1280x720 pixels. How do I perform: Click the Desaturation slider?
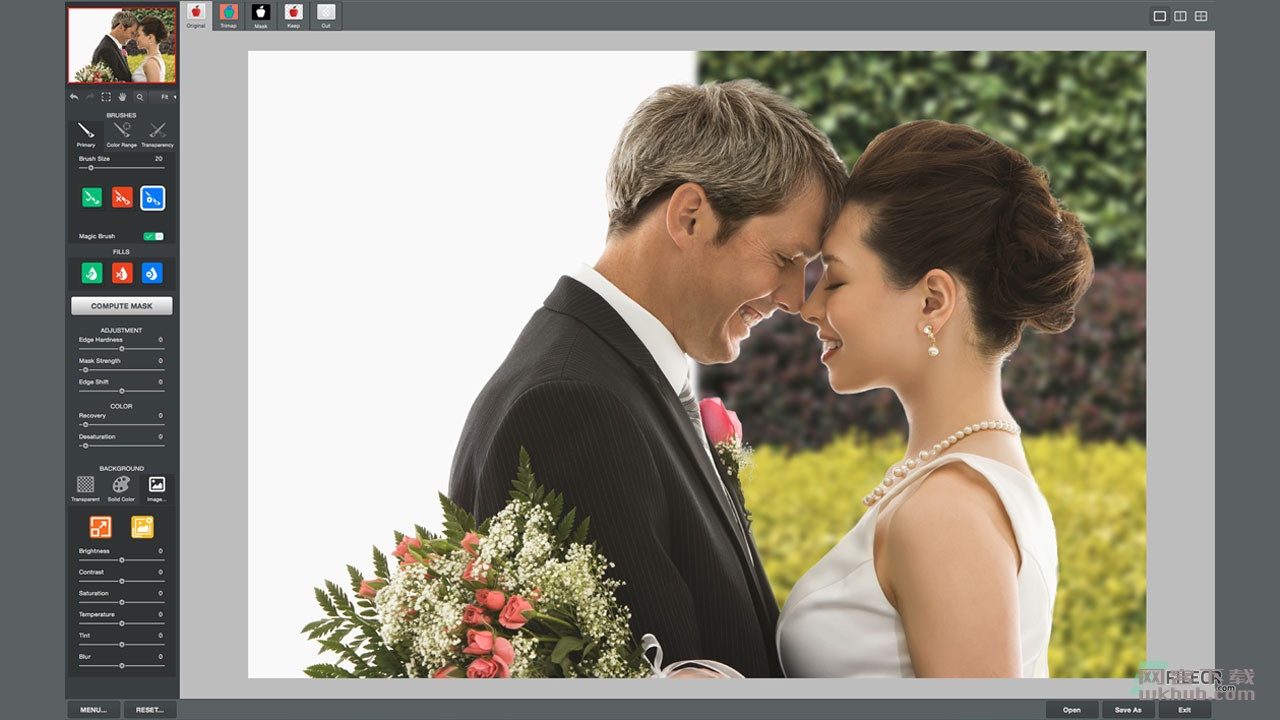(121, 445)
